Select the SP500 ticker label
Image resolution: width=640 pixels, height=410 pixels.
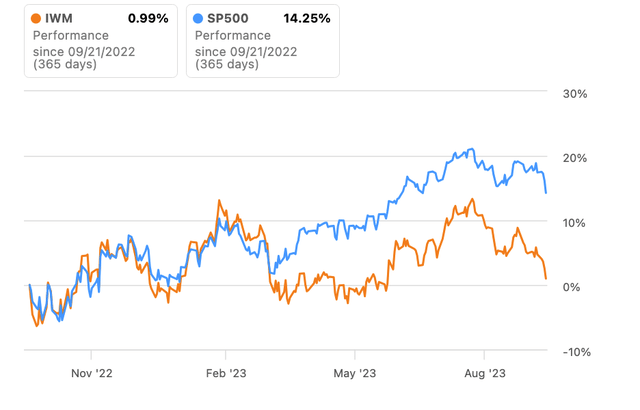(228, 19)
